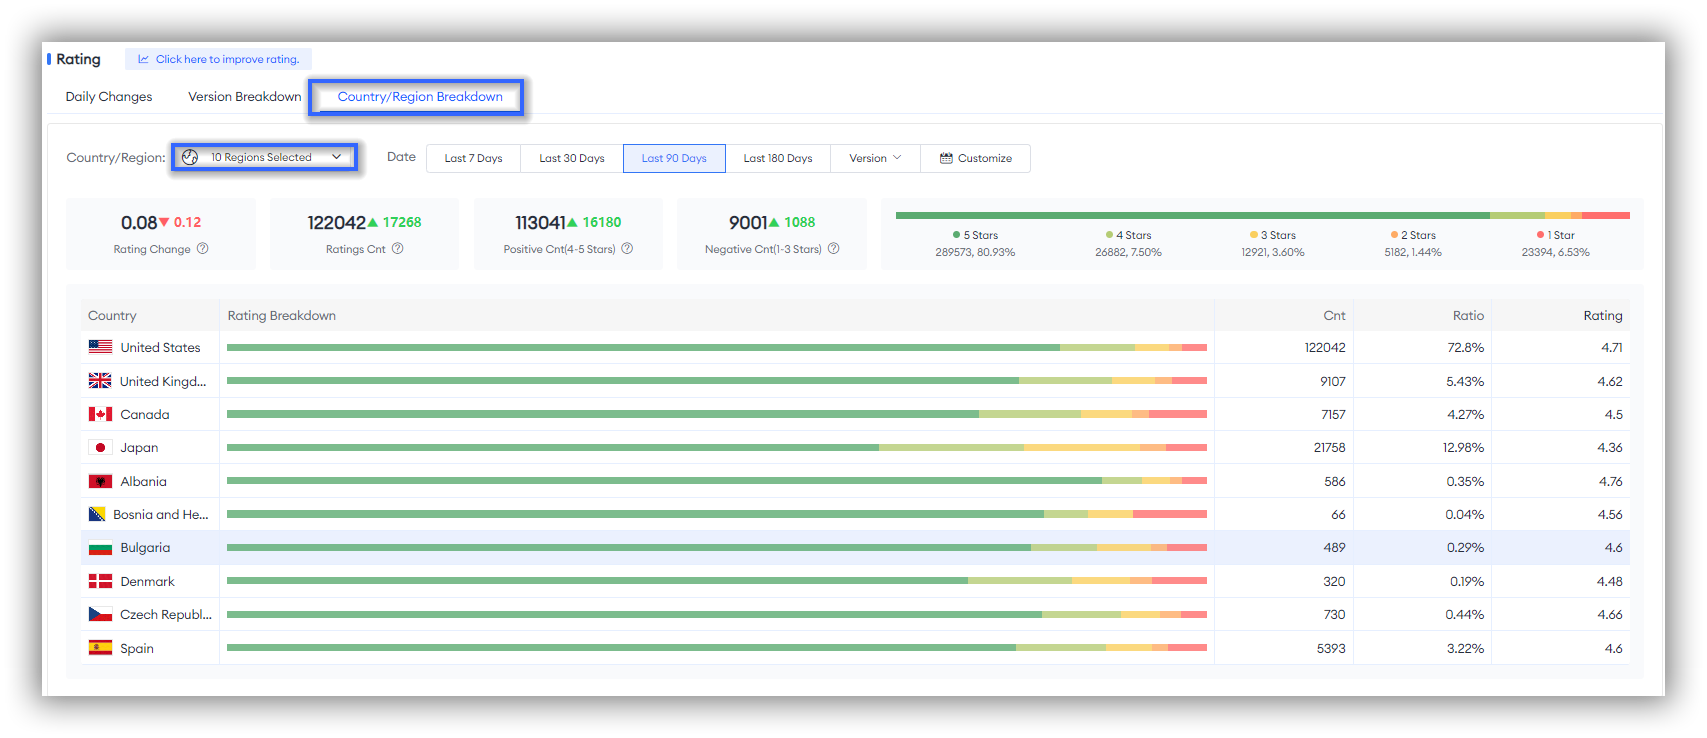Click the Japan rating breakdown bar
Viewport: 1707px width, 738px height.
717,448
